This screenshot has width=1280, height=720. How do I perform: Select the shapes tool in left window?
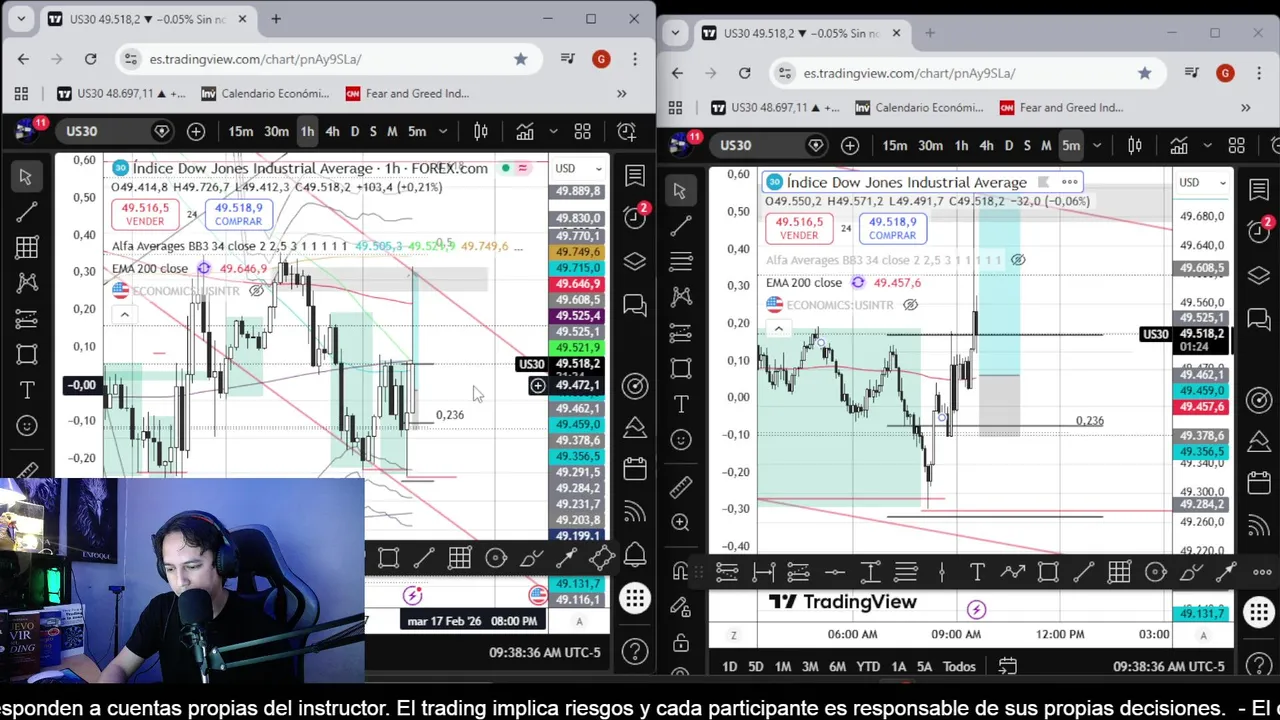click(x=26, y=355)
